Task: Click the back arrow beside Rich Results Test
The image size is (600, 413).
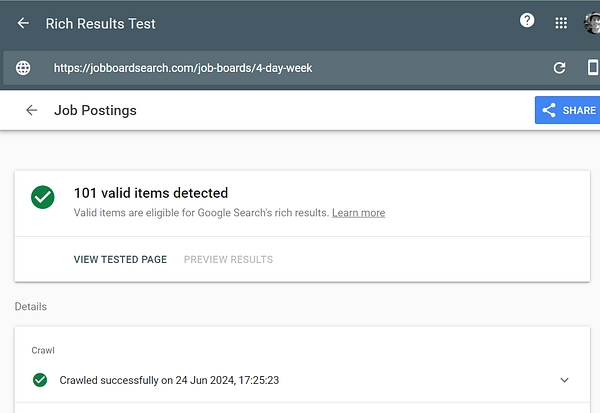Action: 23,23
